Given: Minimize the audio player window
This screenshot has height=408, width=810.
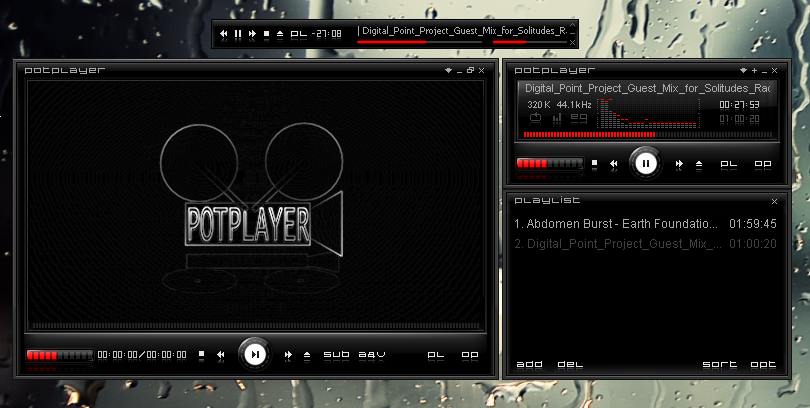Looking at the screenshot, I should (765, 71).
